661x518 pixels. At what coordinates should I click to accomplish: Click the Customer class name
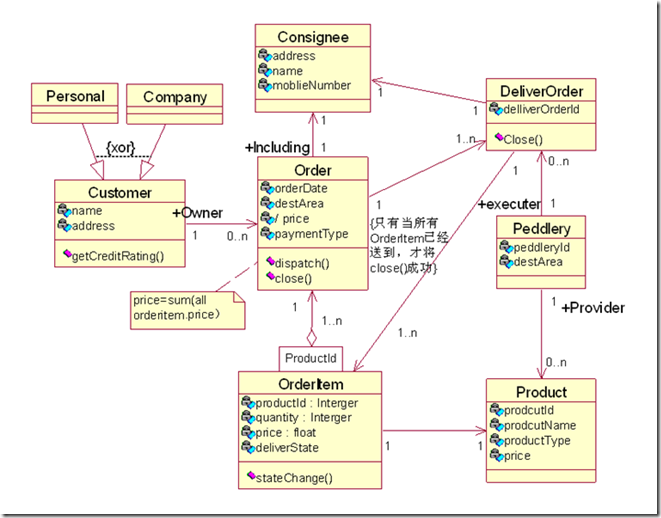(x=120, y=193)
